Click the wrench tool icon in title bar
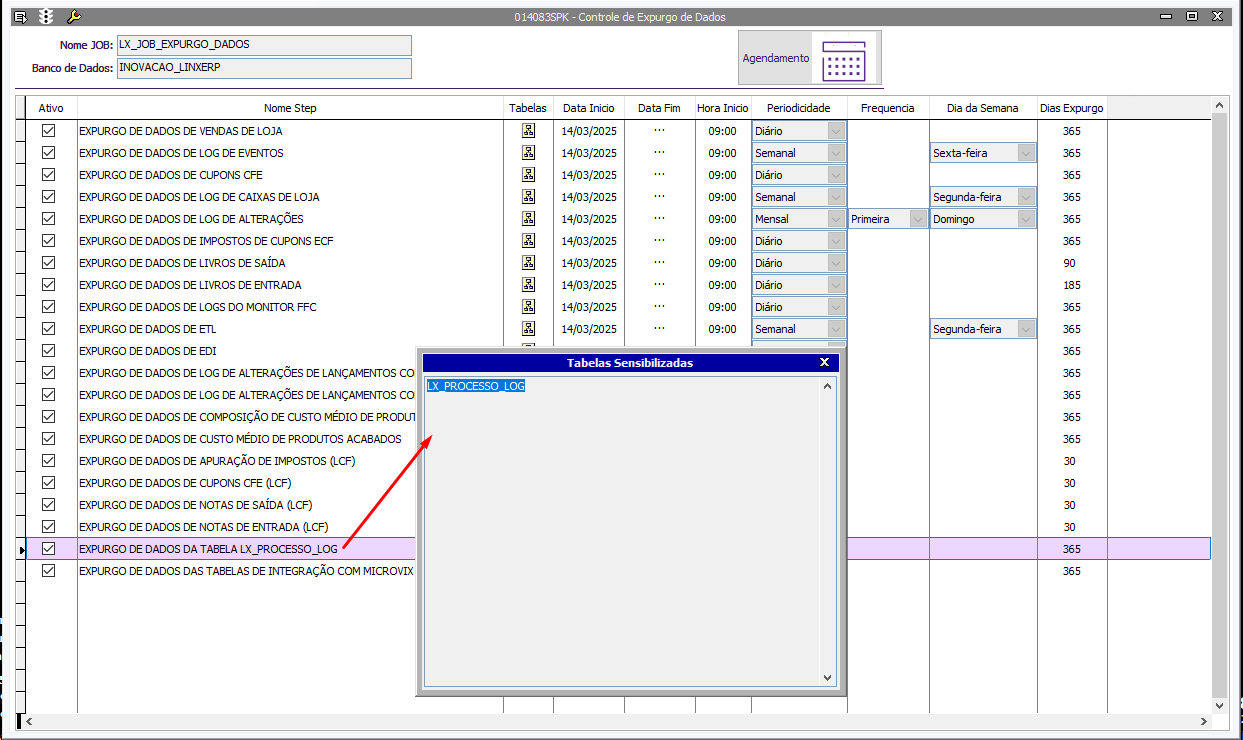The height and width of the screenshot is (740, 1243). tap(73, 17)
